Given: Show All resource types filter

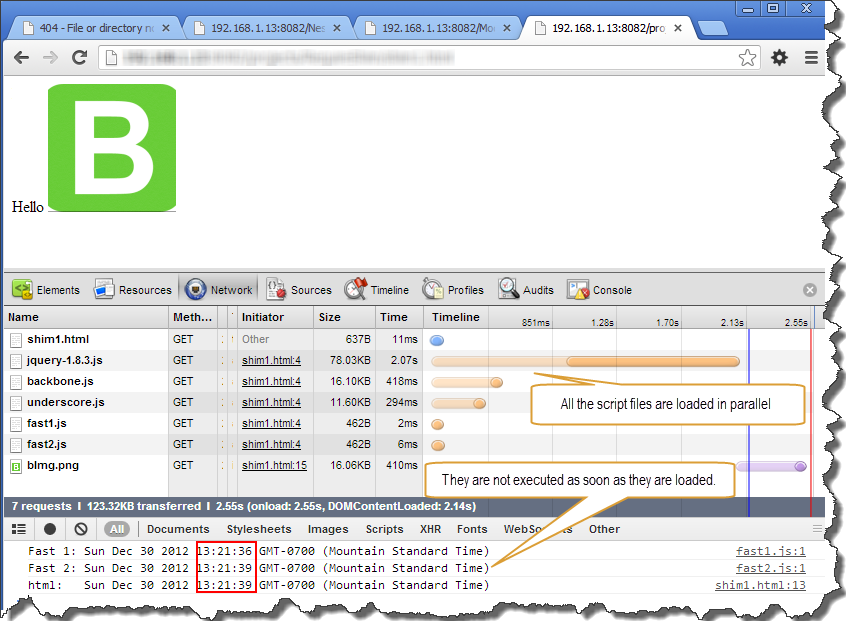Looking at the screenshot, I should point(117,529).
